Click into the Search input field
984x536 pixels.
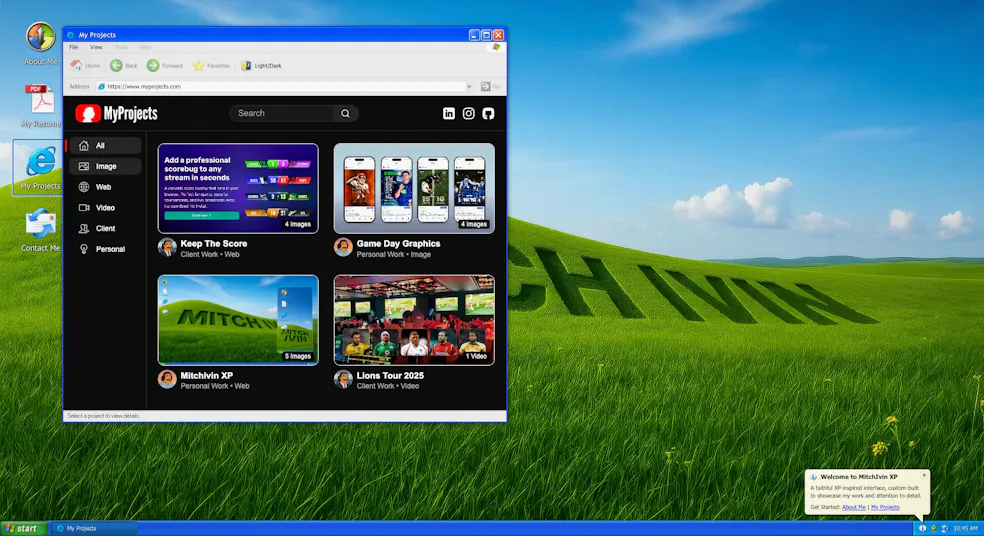coord(284,114)
